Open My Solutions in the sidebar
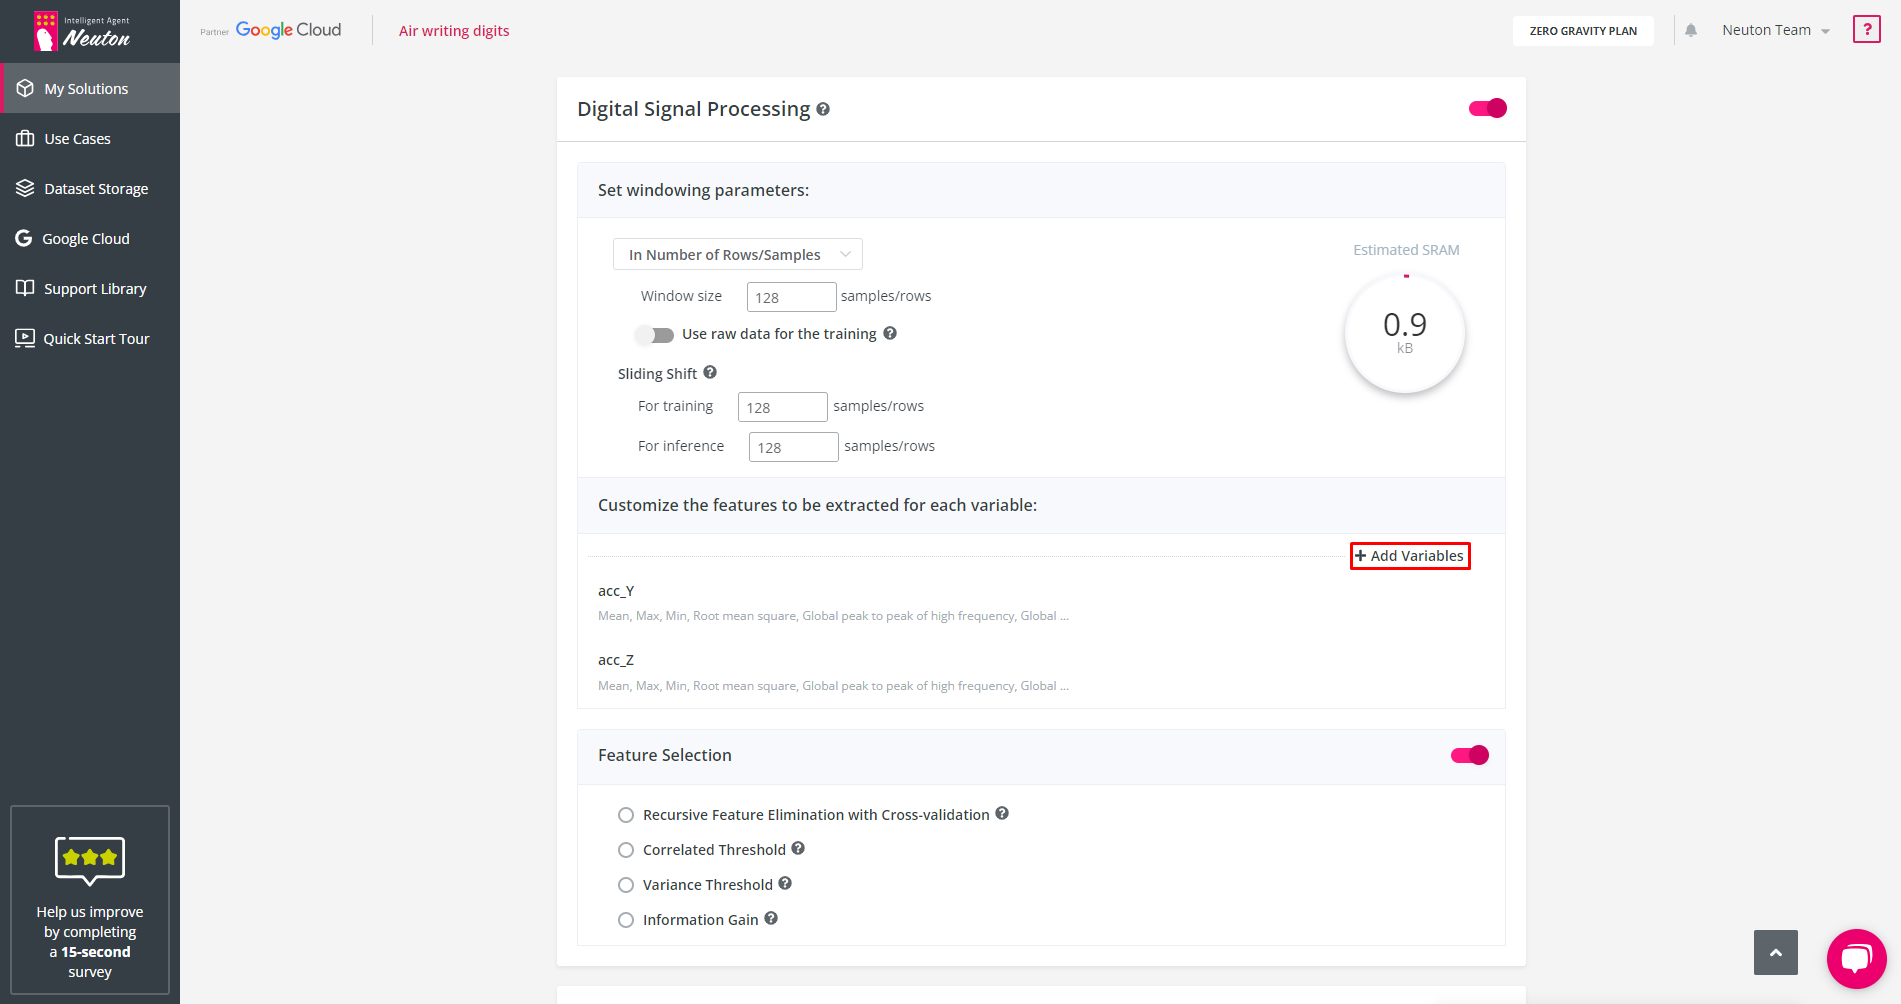The image size is (1901, 1004). click(90, 88)
